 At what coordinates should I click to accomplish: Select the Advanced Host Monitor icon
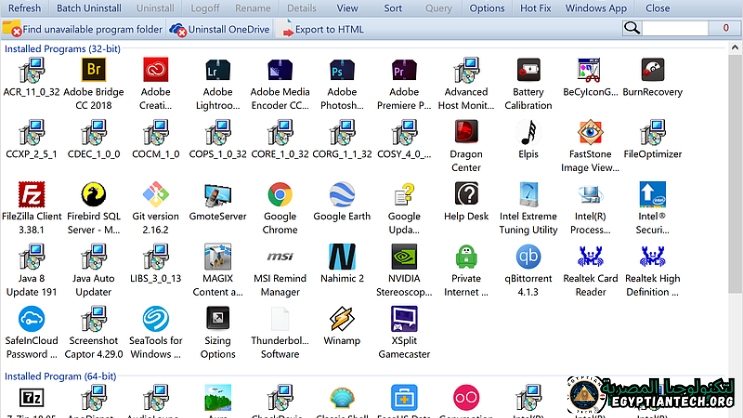click(x=466, y=70)
